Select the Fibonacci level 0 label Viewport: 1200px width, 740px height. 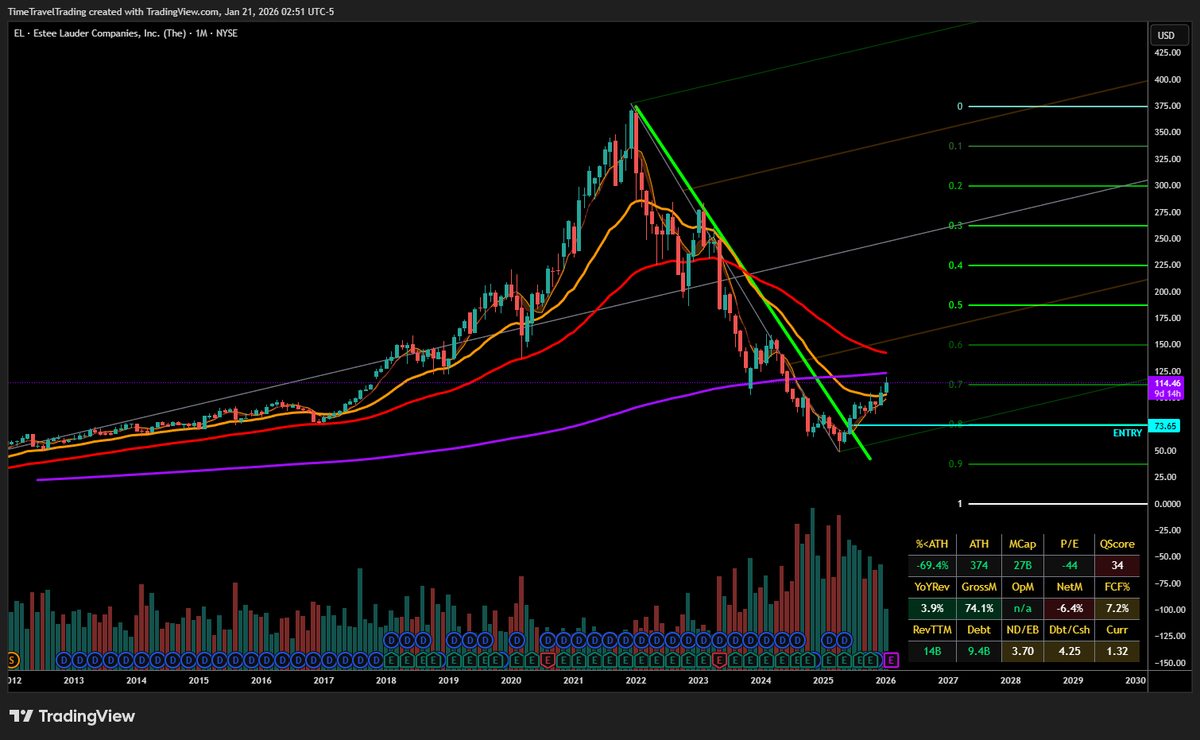point(959,106)
